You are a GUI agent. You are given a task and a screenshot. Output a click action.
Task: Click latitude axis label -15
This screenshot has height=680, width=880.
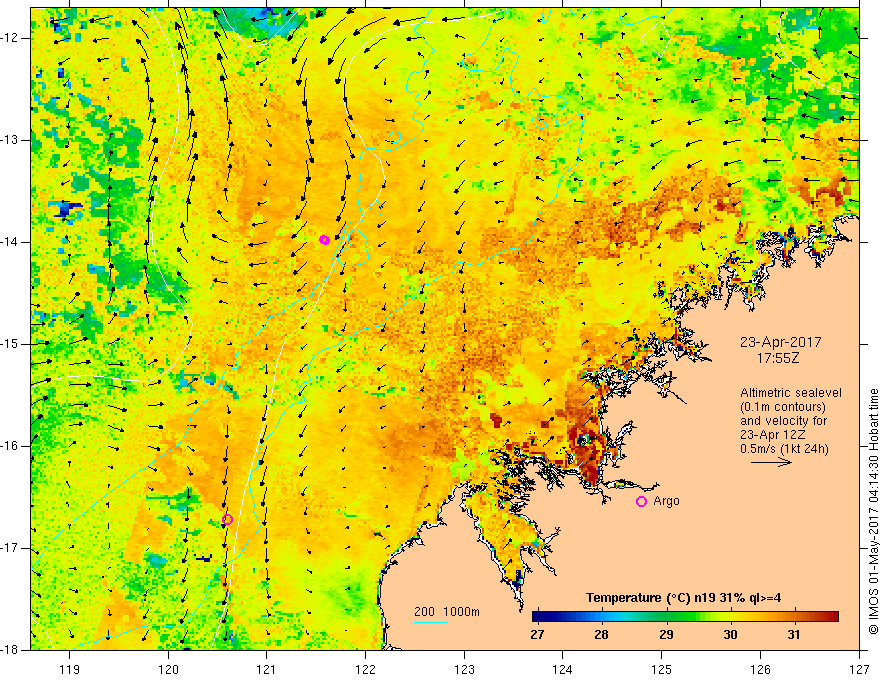11,344
